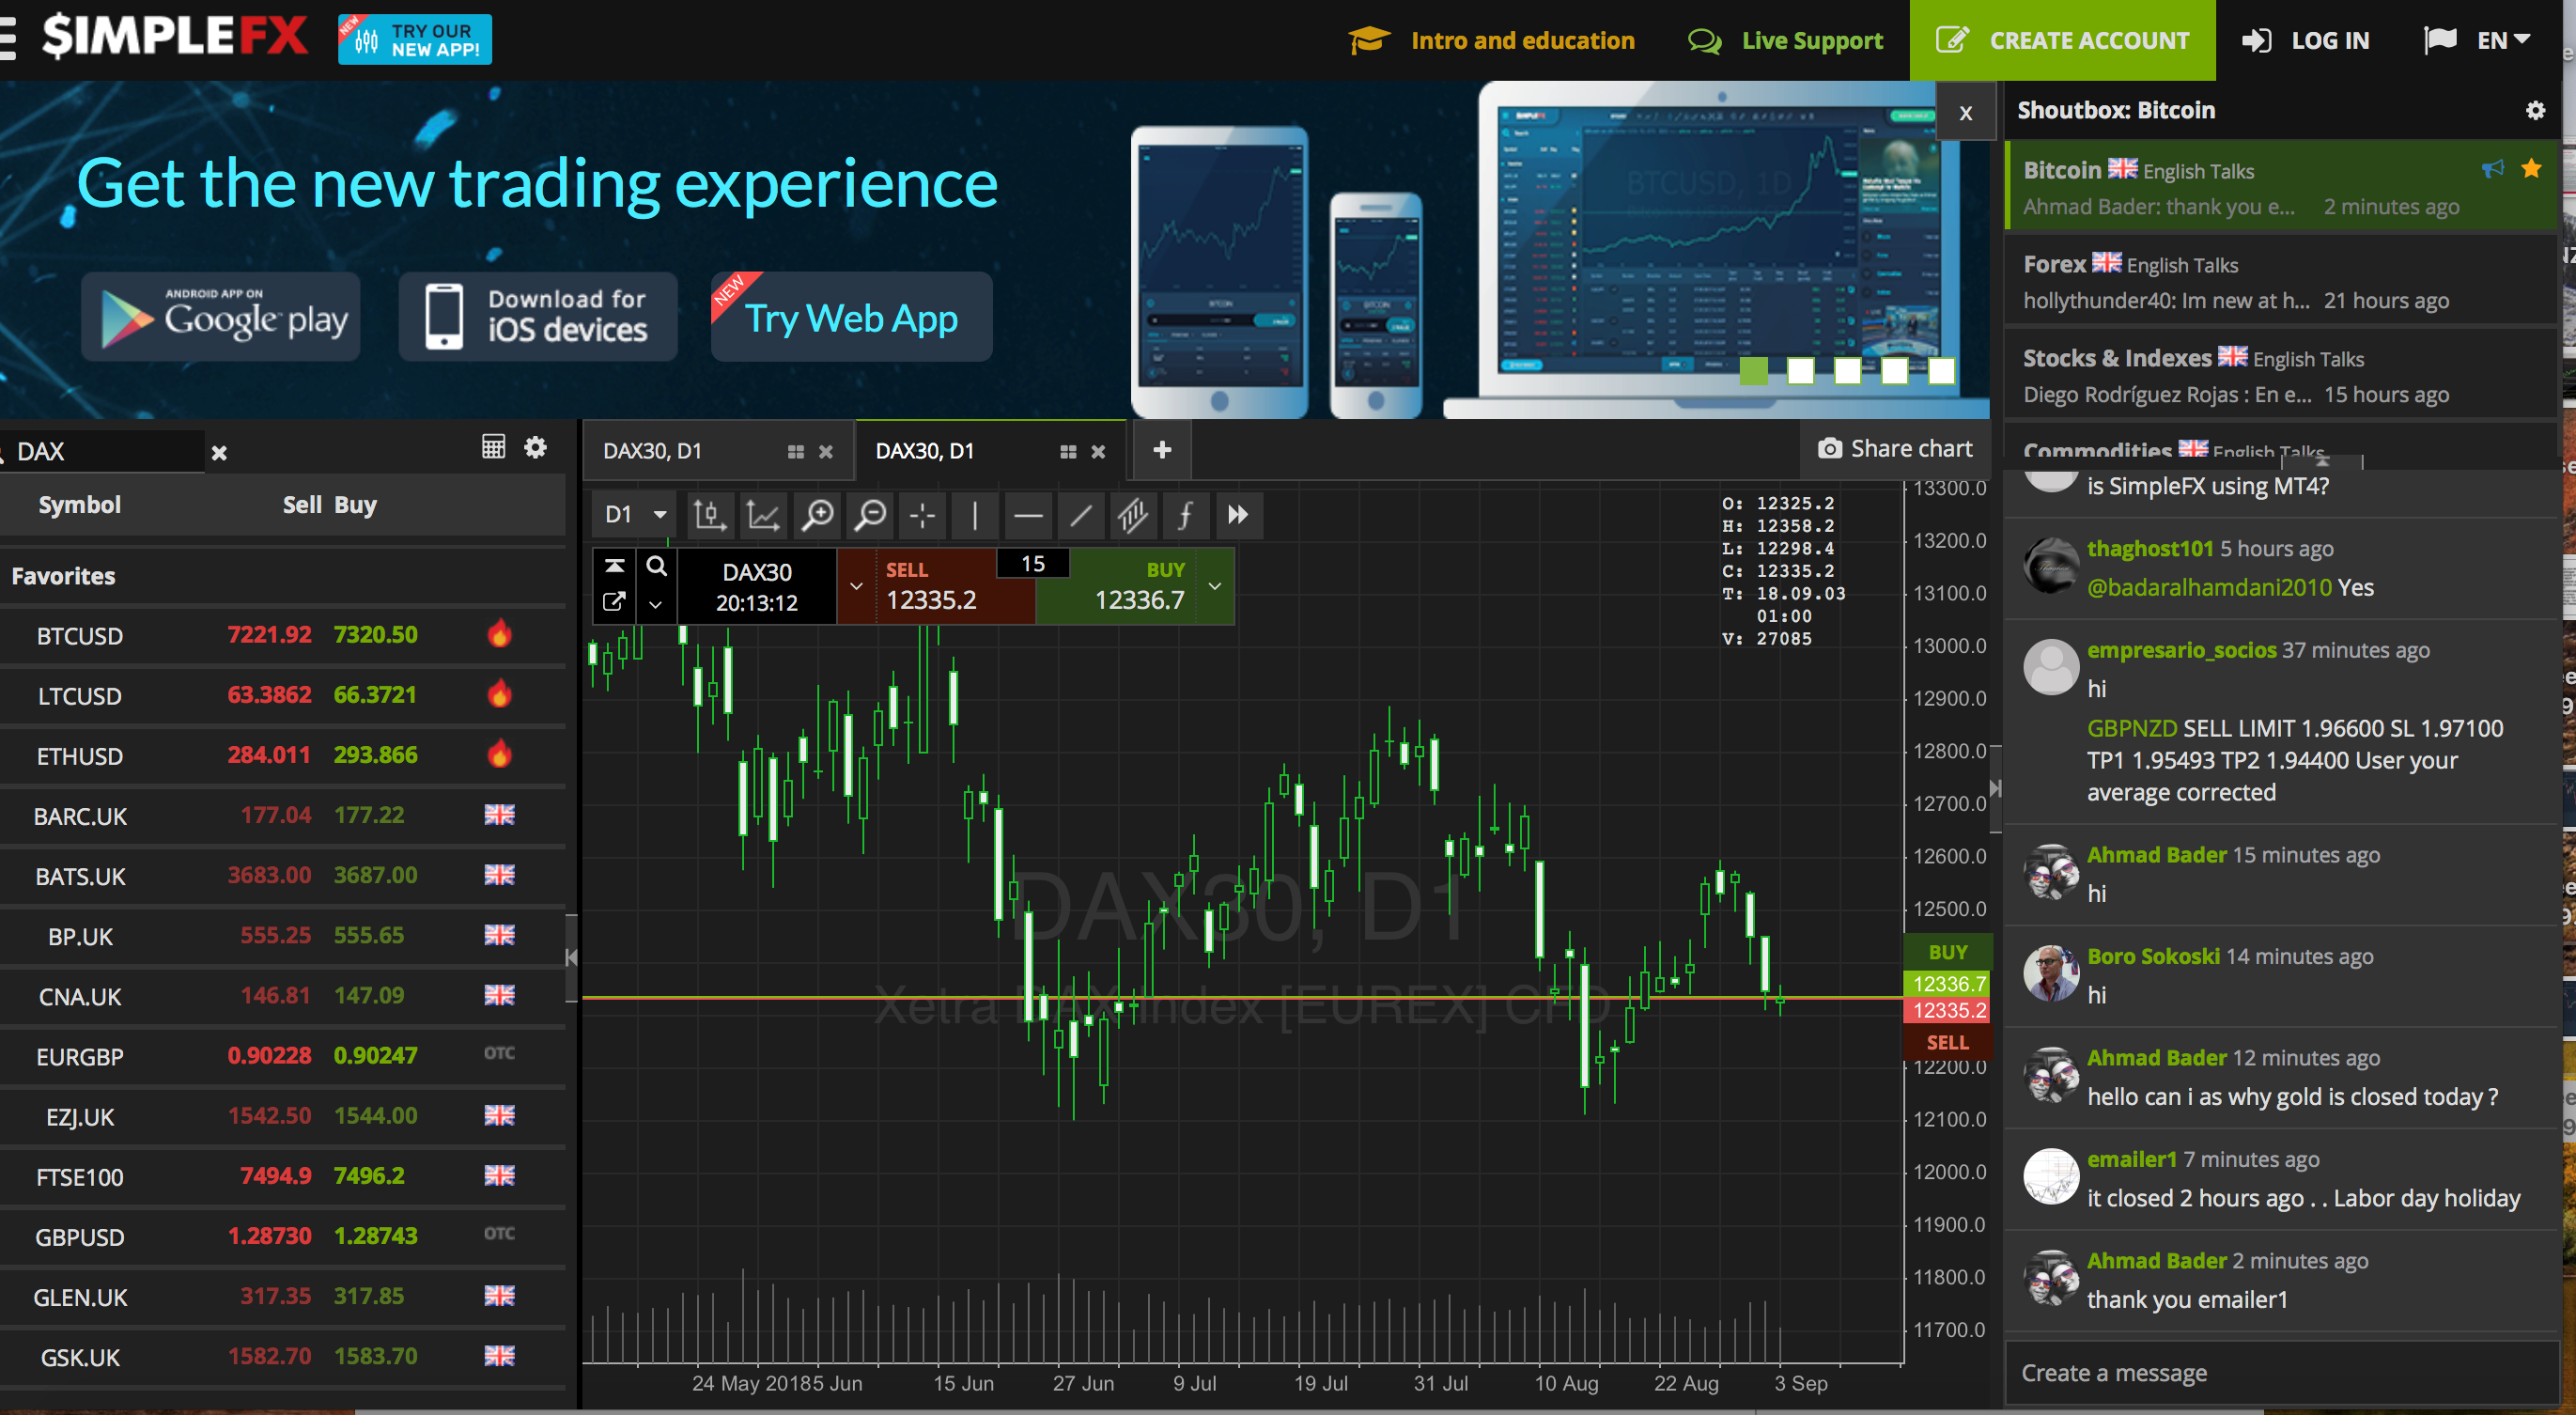Select the fifth banner slide indicator

point(1942,371)
